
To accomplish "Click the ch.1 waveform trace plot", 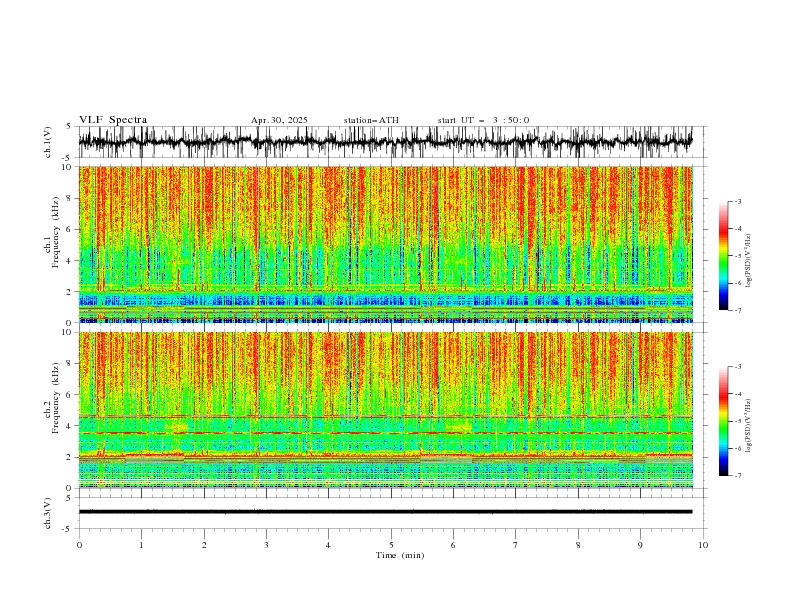I will pyautogui.click(x=385, y=142).
